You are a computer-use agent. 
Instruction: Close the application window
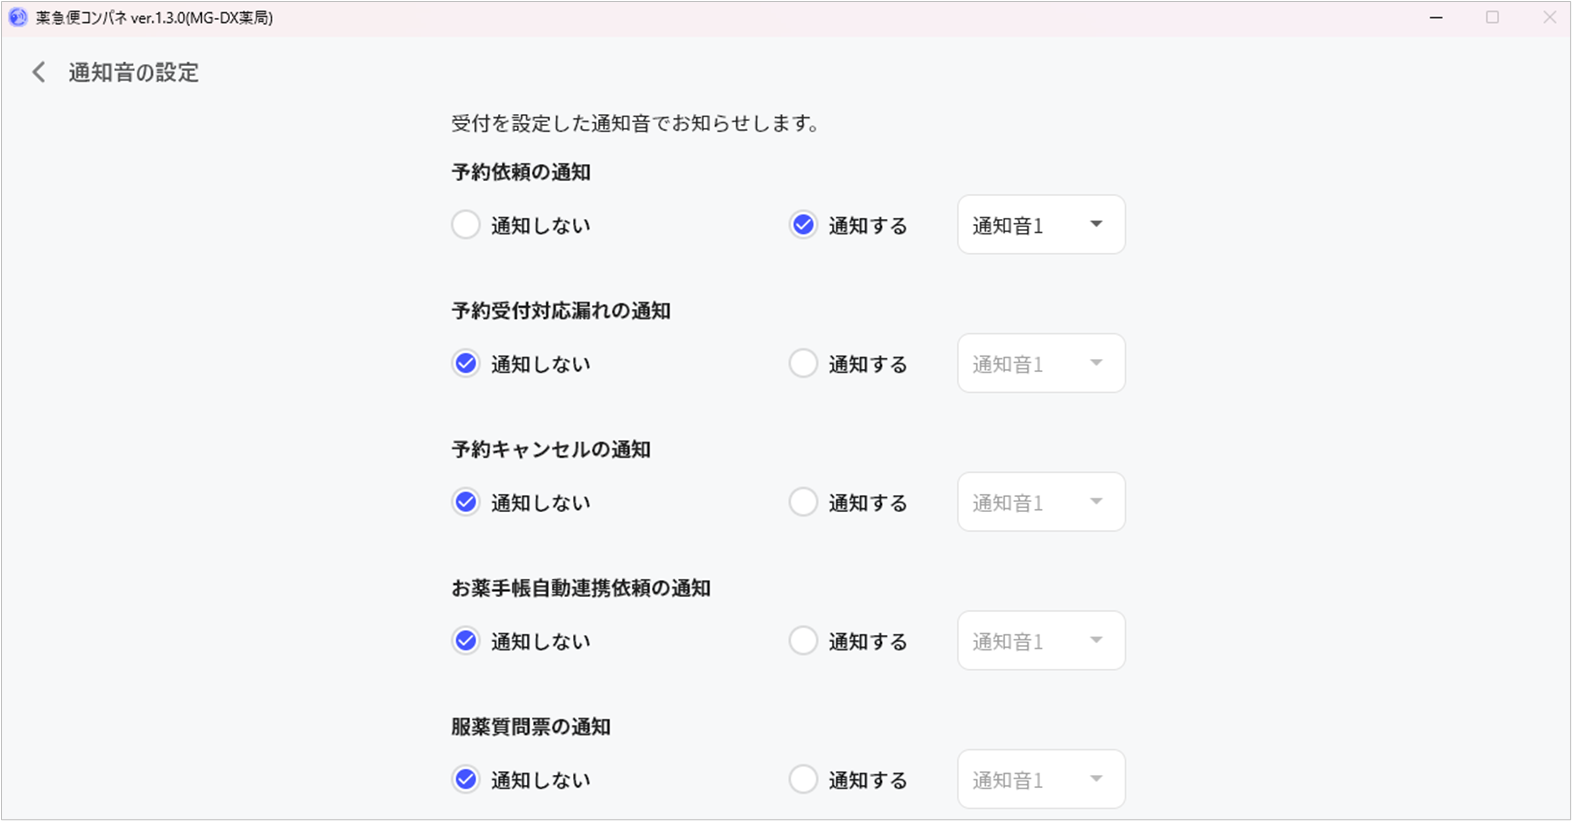(x=1549, y=17)
